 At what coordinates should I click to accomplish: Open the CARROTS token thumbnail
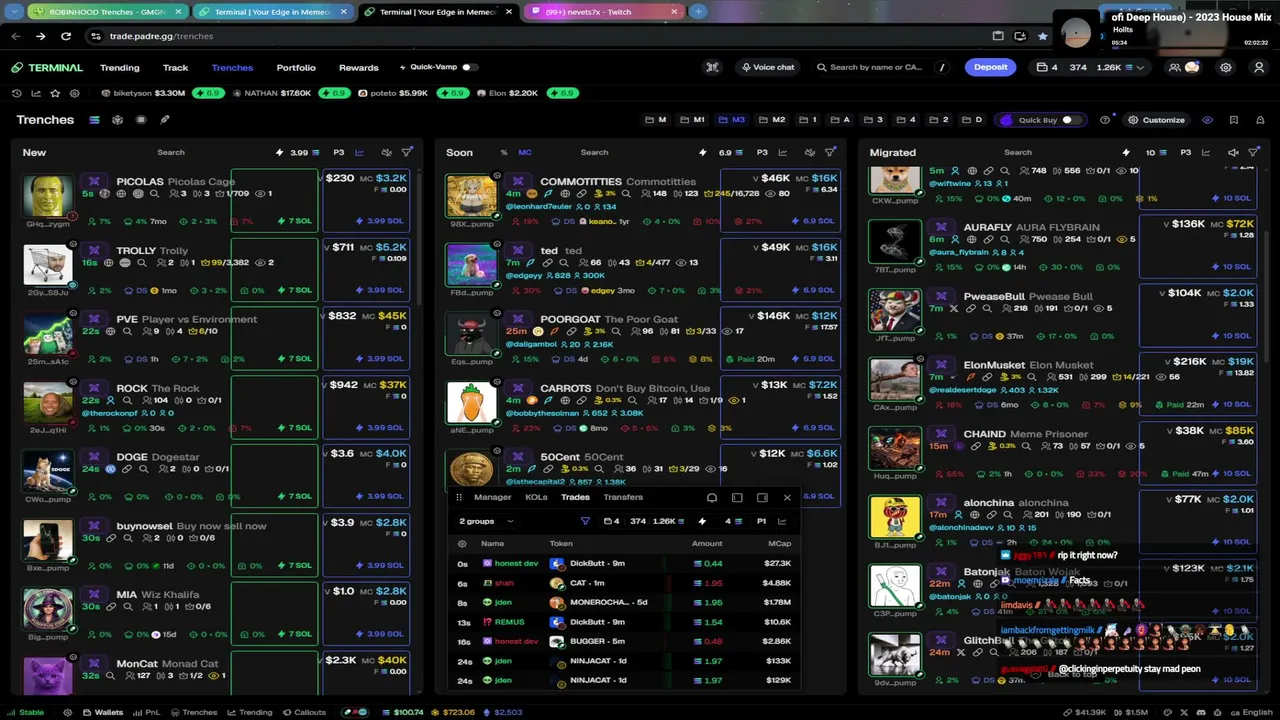pyautogui.click(x=471, y=402)
